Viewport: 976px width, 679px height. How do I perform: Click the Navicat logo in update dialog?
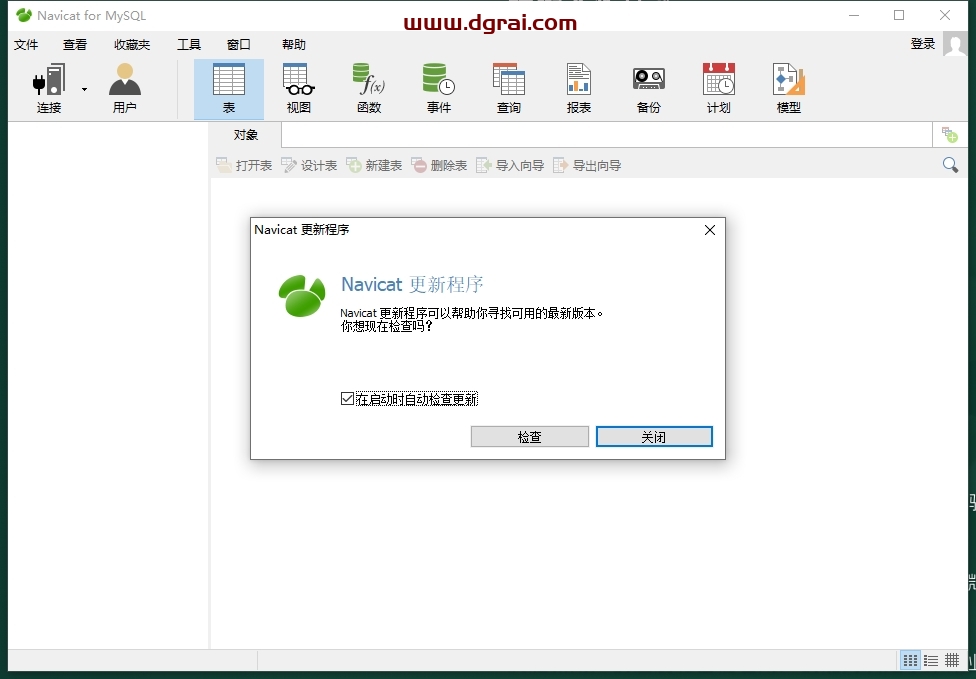pyautogui.click(x=302, y=296)
